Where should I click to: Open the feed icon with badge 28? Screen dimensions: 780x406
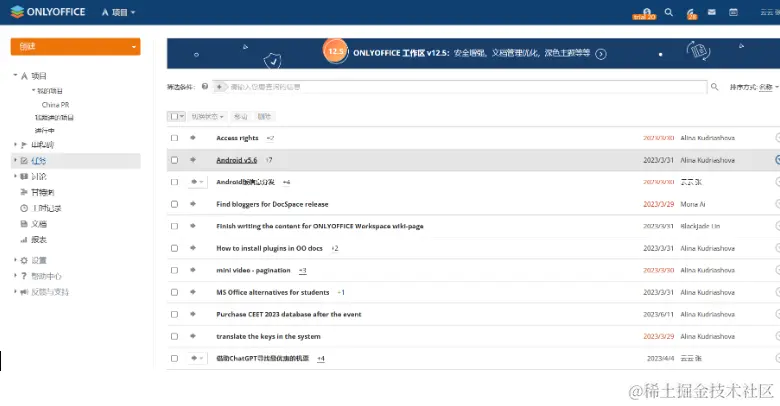click(691, 13)
